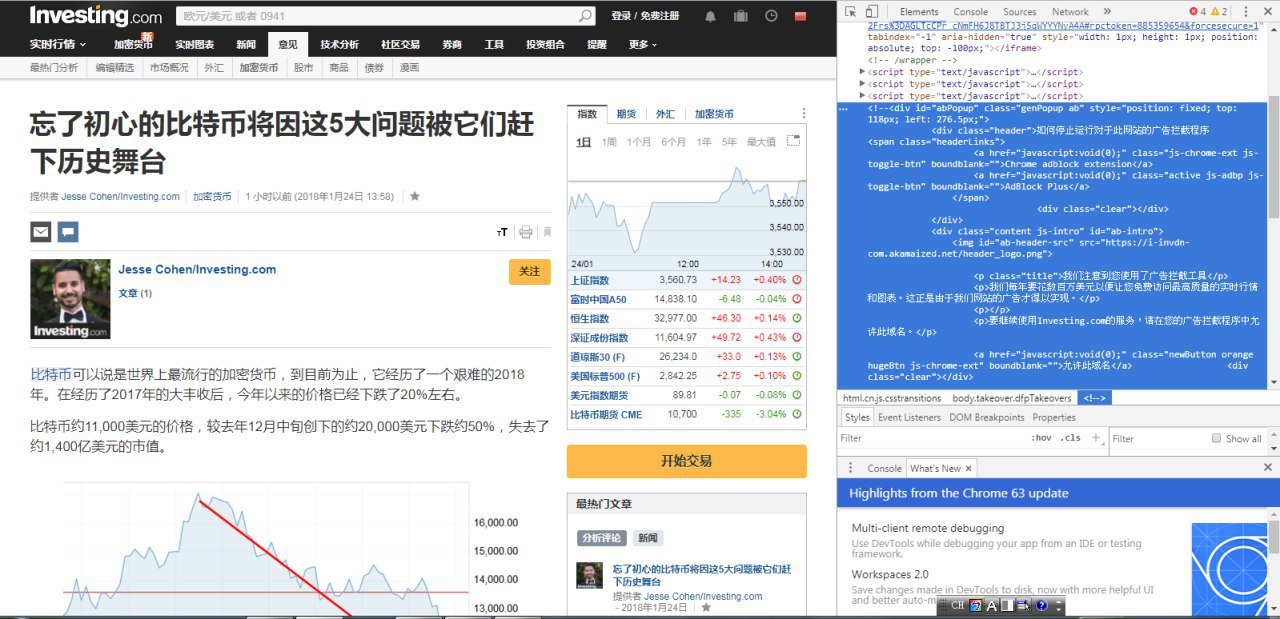The width and height of the screenshot is (1280, 619).
Task: Select the 期货 tab in market widget
Action: click(626, 114)
